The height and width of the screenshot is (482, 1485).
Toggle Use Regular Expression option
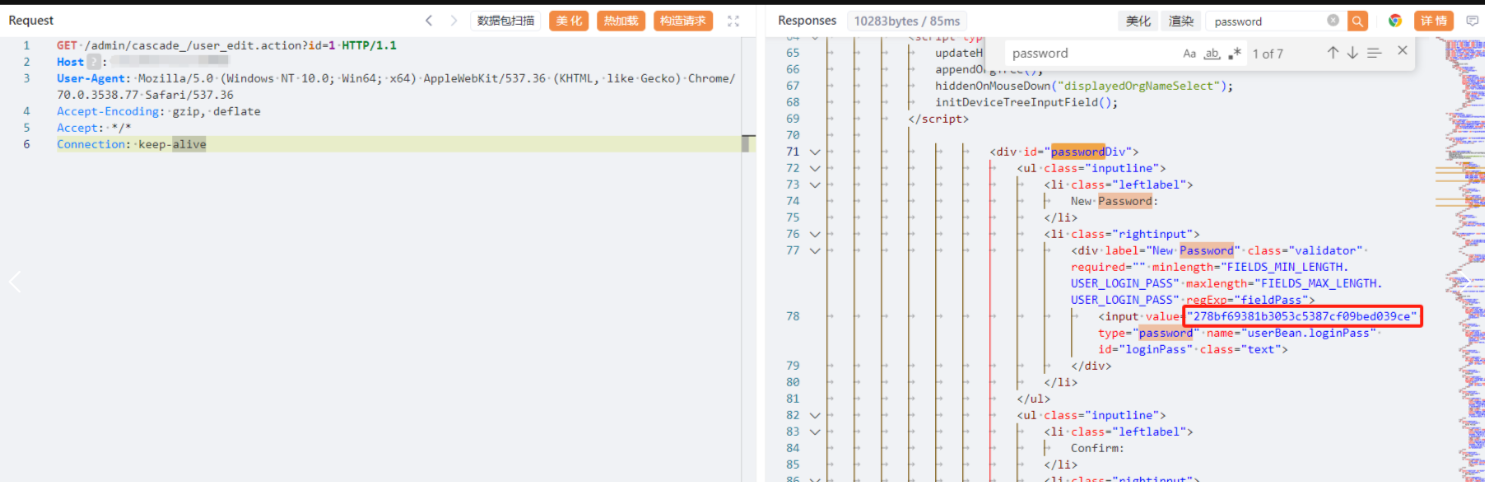(1234, 54)
